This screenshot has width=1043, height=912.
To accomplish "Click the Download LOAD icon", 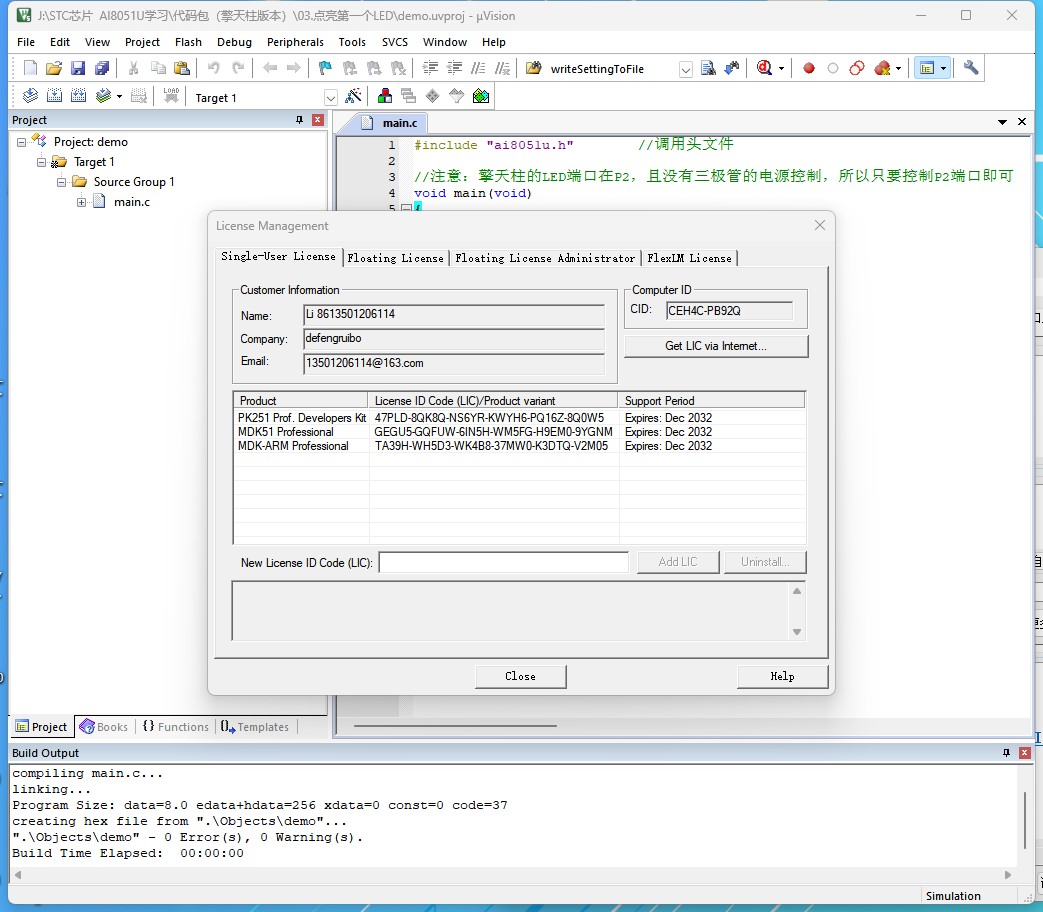I will pyautogui.click(x=171, y=96).
